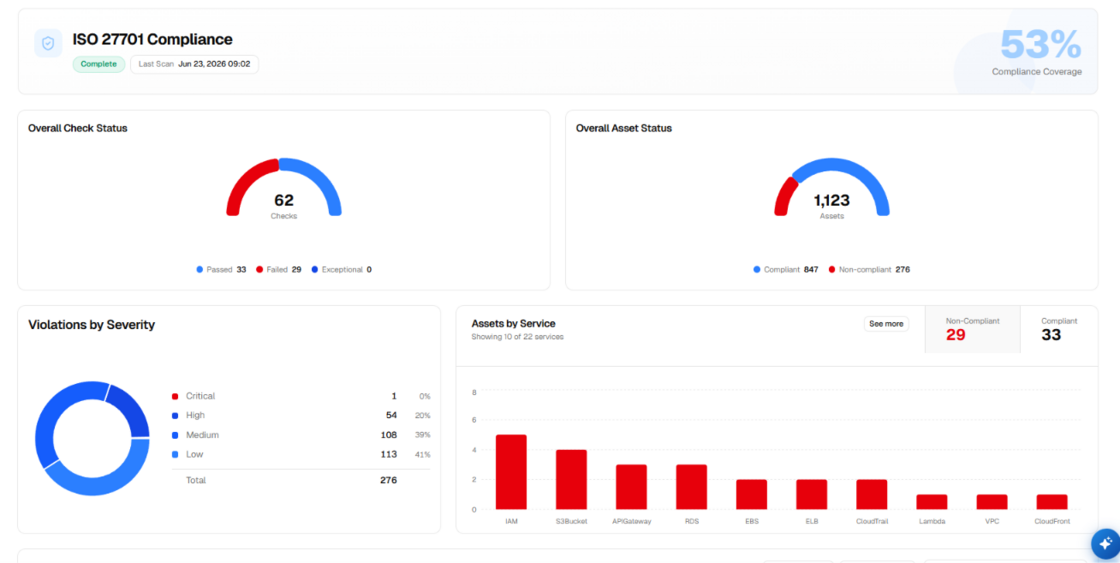
Task: Select the High severity row
Action: [x=301, y=415]
